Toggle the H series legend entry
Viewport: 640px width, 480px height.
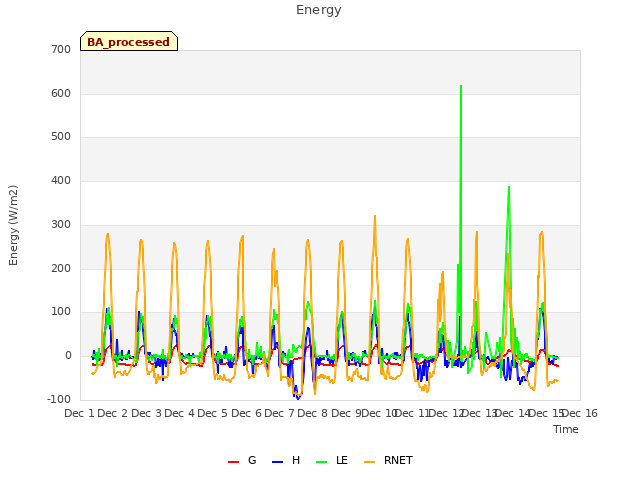tap(286, 460)
